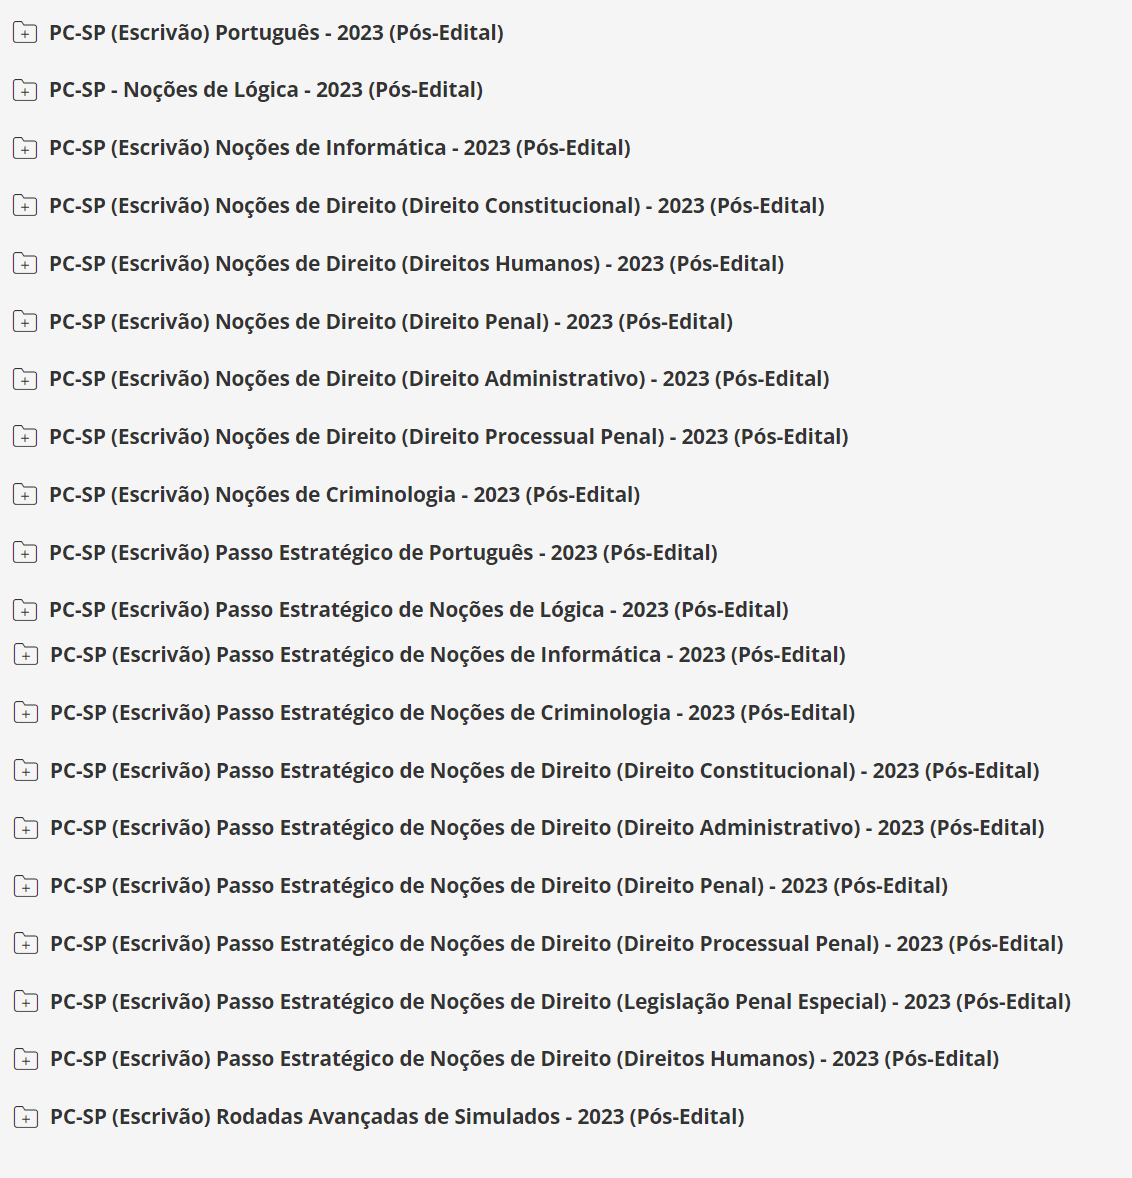Viewport: 1132px width, 1178px height.
Task: Click folder icon for Passo Estratégico de Português
Action: [24, 553]
